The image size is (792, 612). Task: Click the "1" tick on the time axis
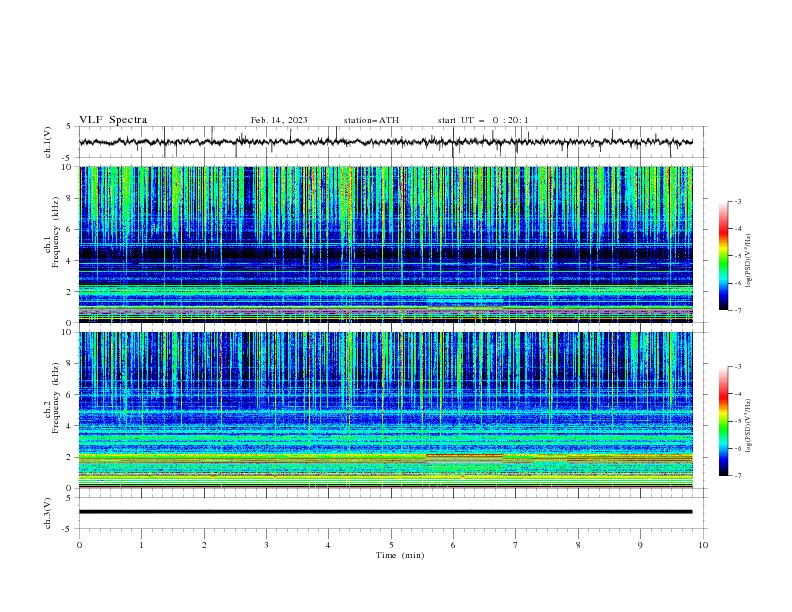click(x=141, y=545)
